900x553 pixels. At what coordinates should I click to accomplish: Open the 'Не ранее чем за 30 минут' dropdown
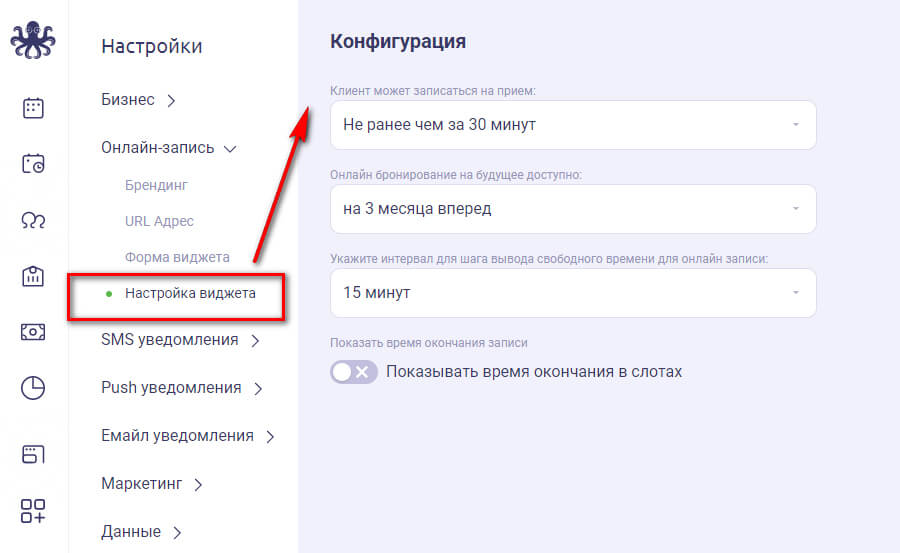pos(573,125)
